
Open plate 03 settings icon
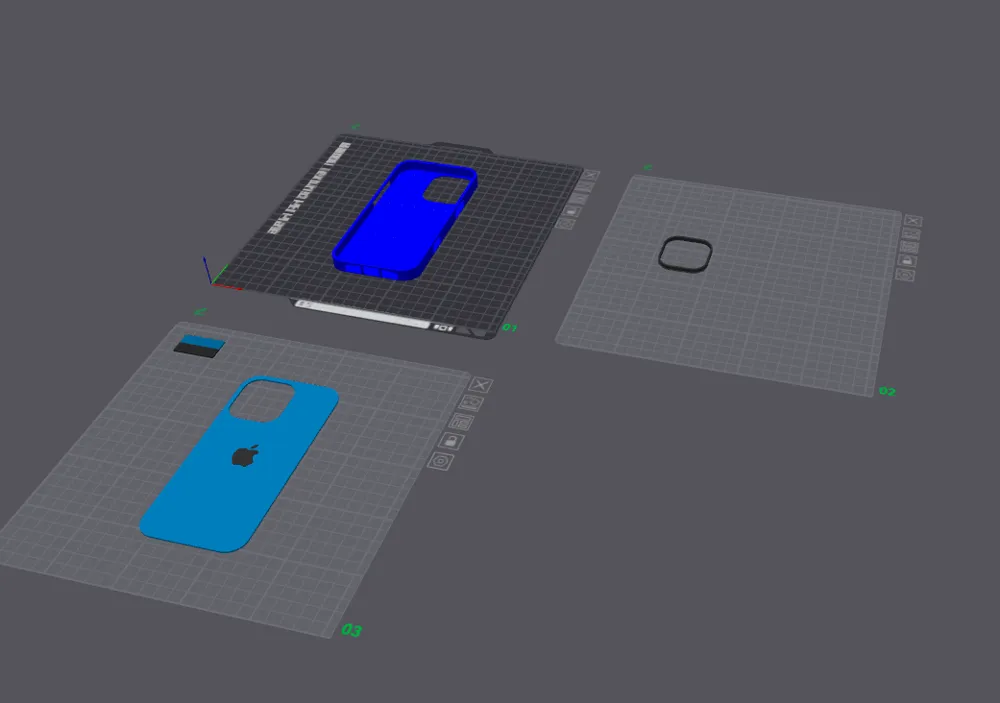440,461
